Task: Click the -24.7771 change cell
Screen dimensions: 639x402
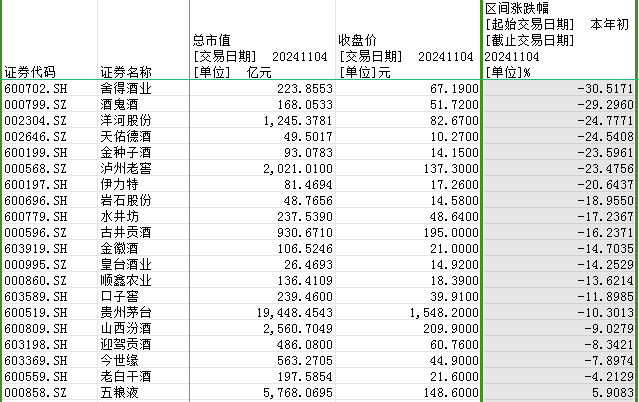Action: pyautogui.click(x=560, y=121)
